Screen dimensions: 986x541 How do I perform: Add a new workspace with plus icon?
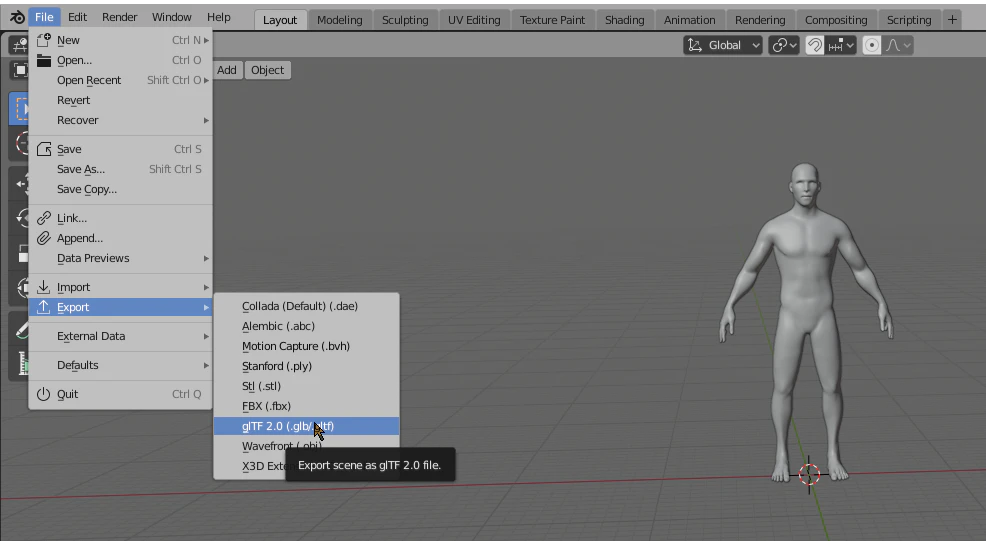tap(953, 20)
